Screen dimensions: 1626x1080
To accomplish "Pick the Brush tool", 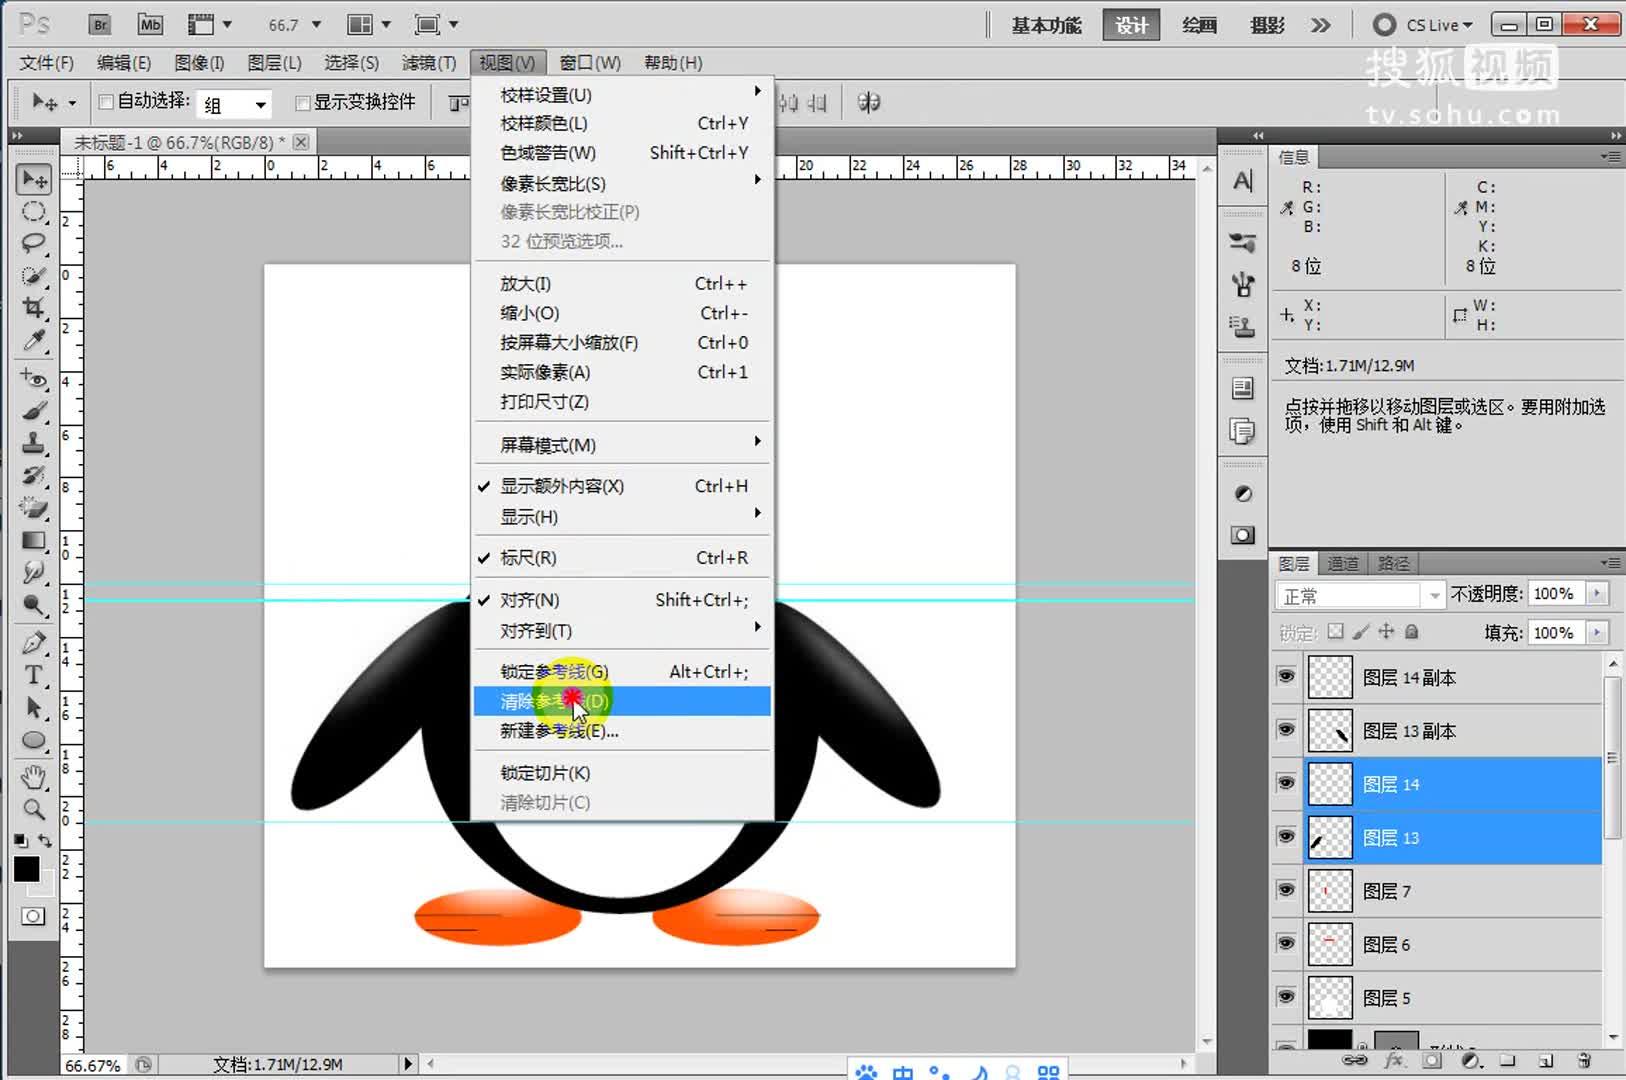I will click(x=33, y=410).
